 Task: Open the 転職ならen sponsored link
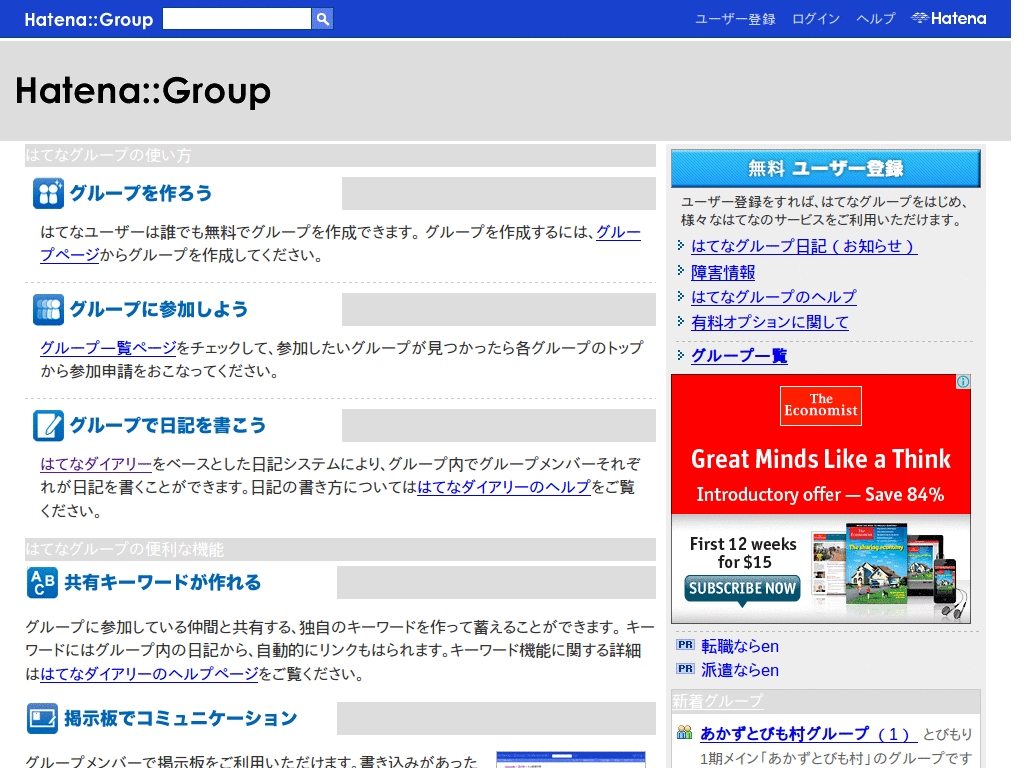740,647
